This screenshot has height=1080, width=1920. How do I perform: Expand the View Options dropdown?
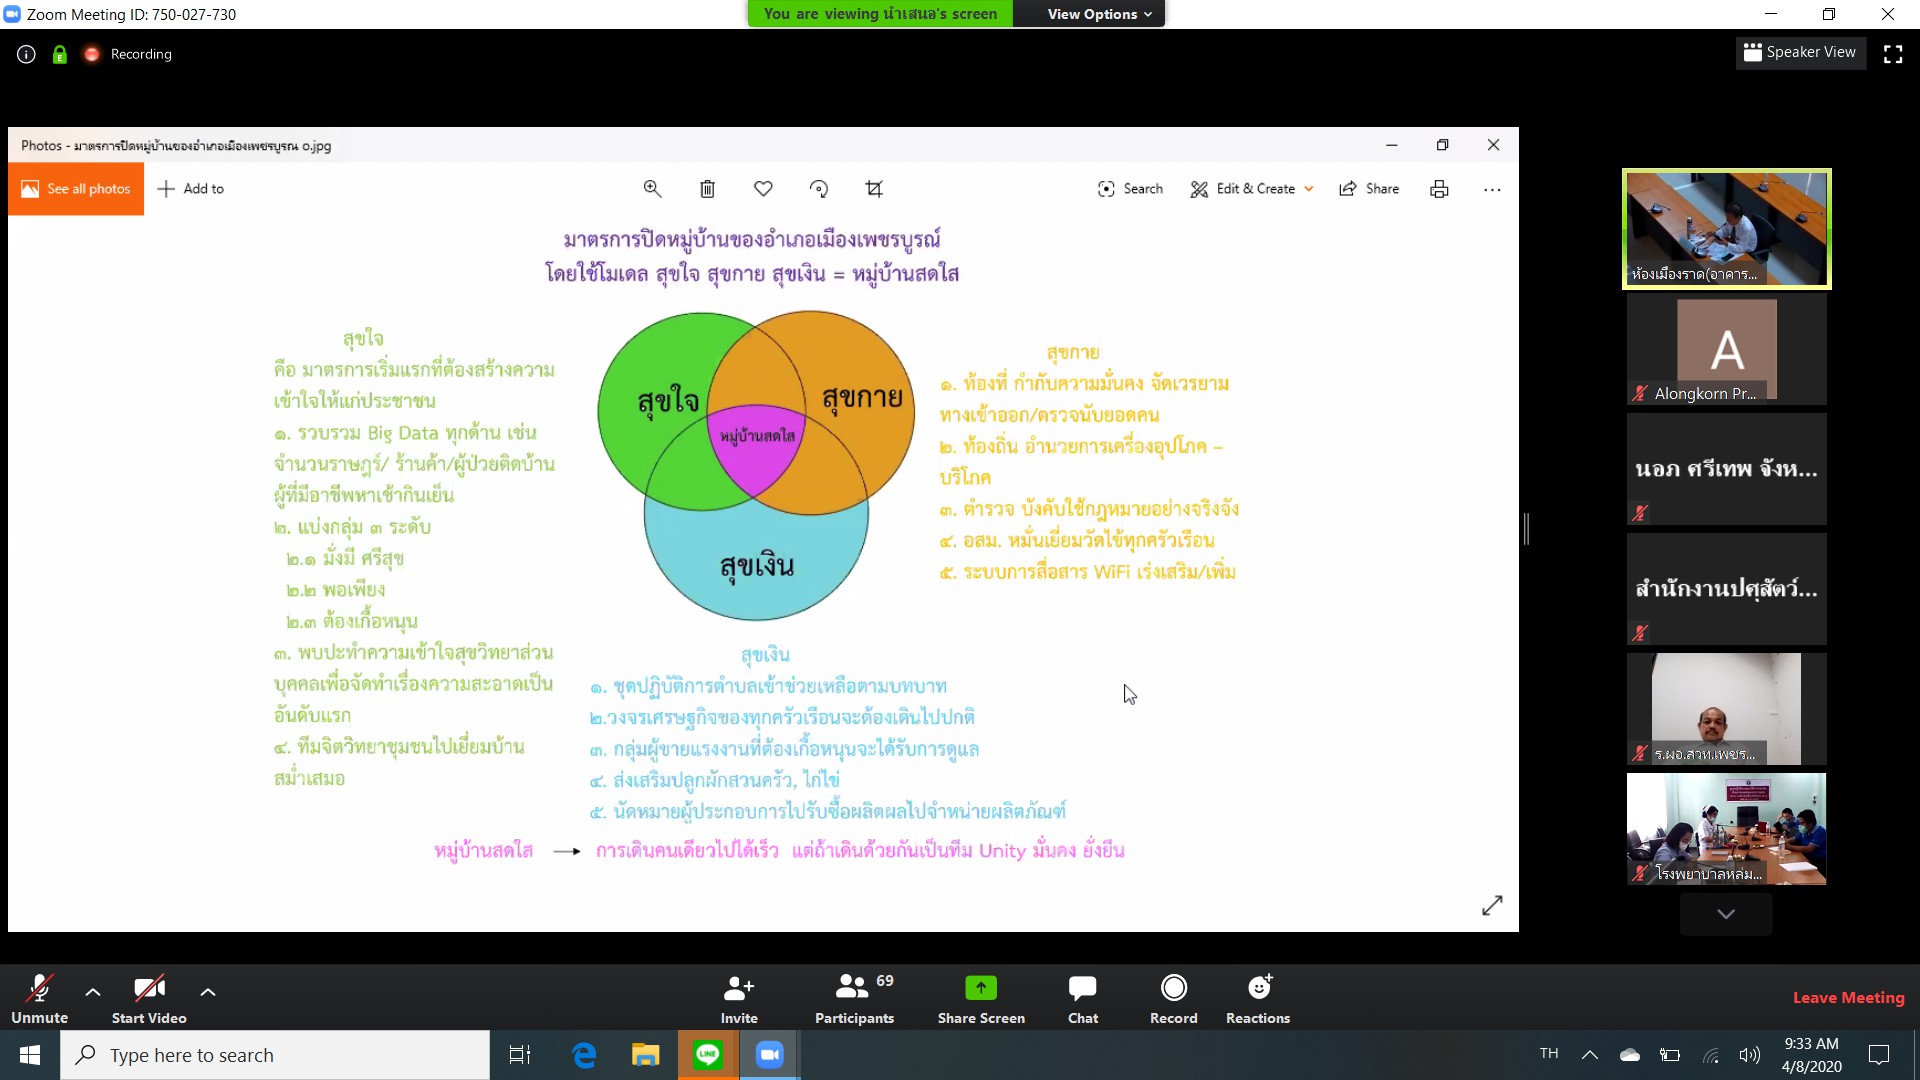[x=1099, y=14]
